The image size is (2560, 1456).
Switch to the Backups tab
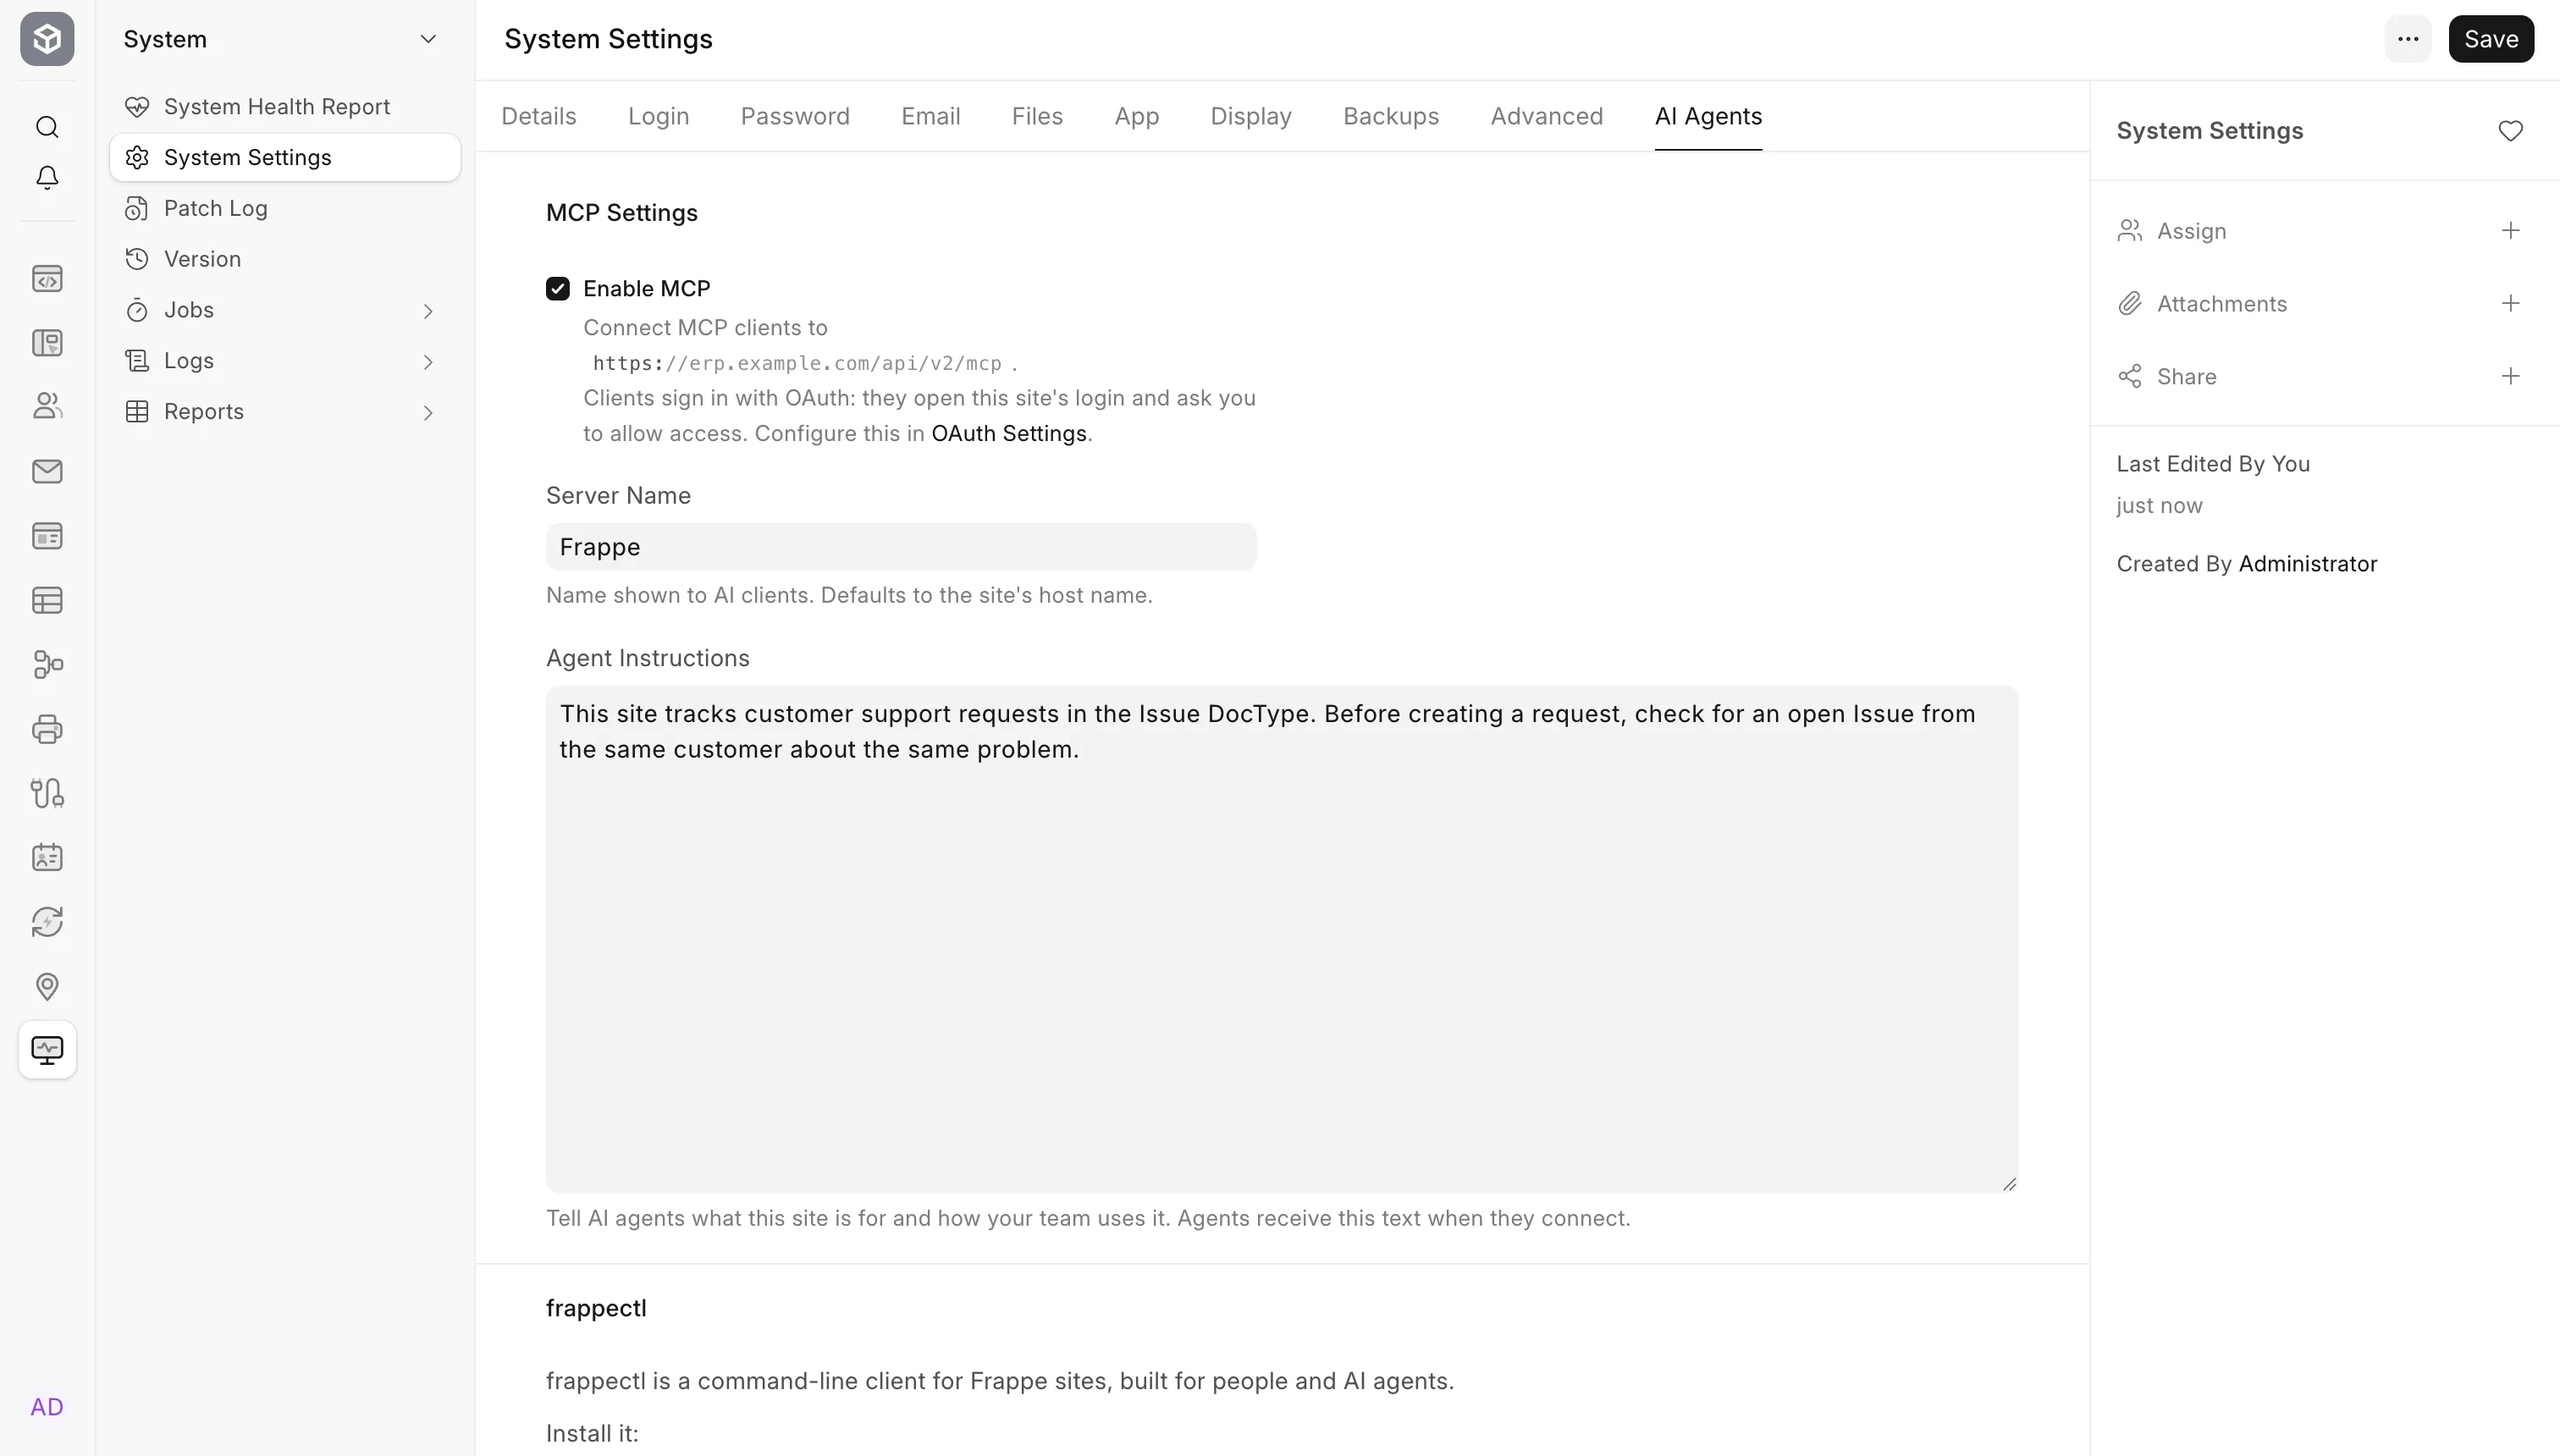pyautogui.click(x=1391, y=116)
